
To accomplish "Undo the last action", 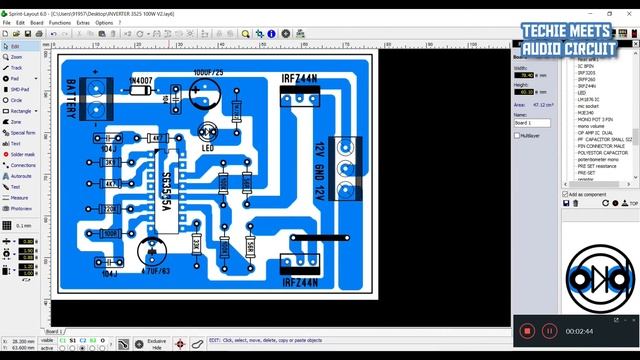I will click(x=53, y=34).
